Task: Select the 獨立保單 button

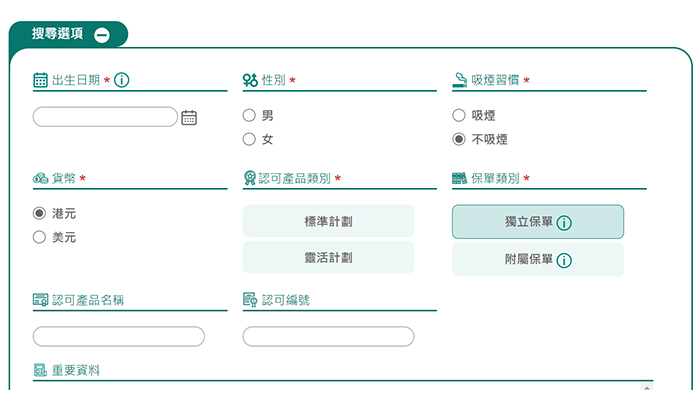Action: pos(538,222)
